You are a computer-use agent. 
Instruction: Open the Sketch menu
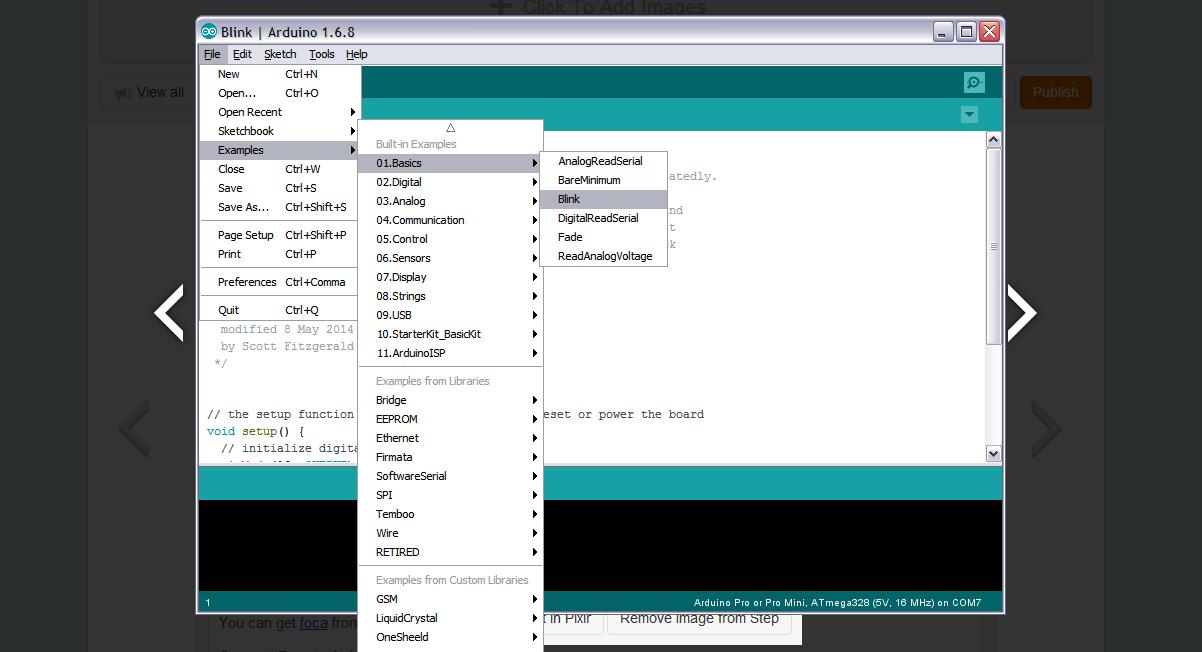coord(280,54)
